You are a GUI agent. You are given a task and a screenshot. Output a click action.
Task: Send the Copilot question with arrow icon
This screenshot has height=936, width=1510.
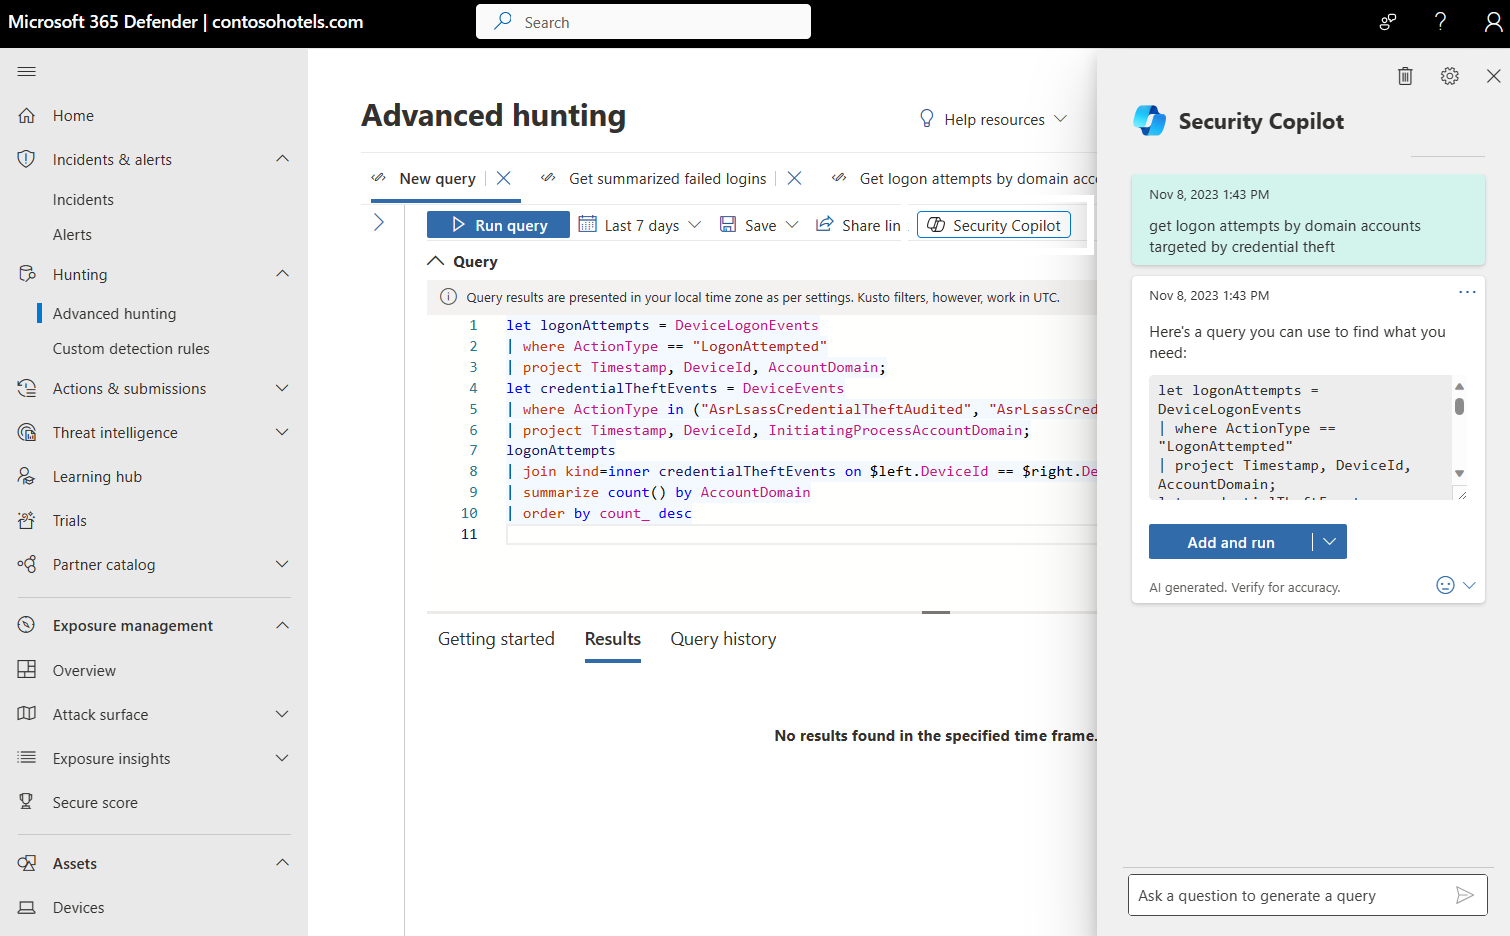click(x=1464, y=895)
